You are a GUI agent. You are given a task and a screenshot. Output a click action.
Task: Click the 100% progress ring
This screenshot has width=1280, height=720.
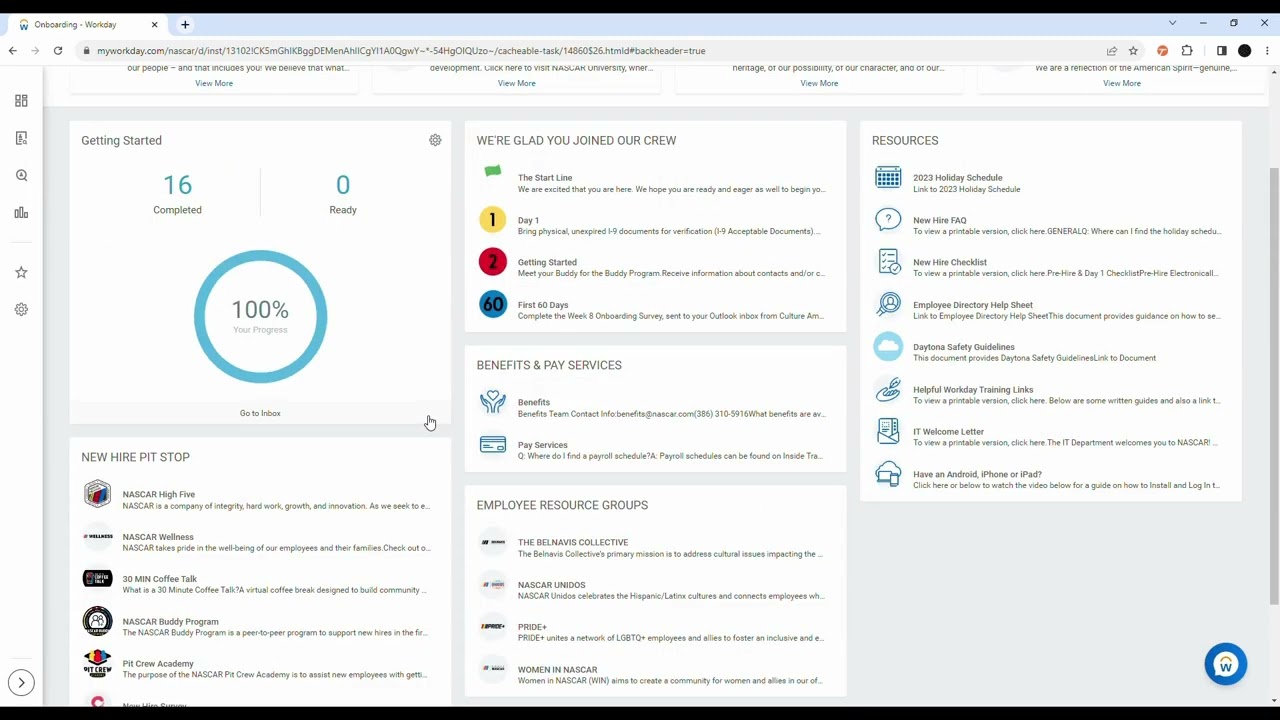click(260, 316)
